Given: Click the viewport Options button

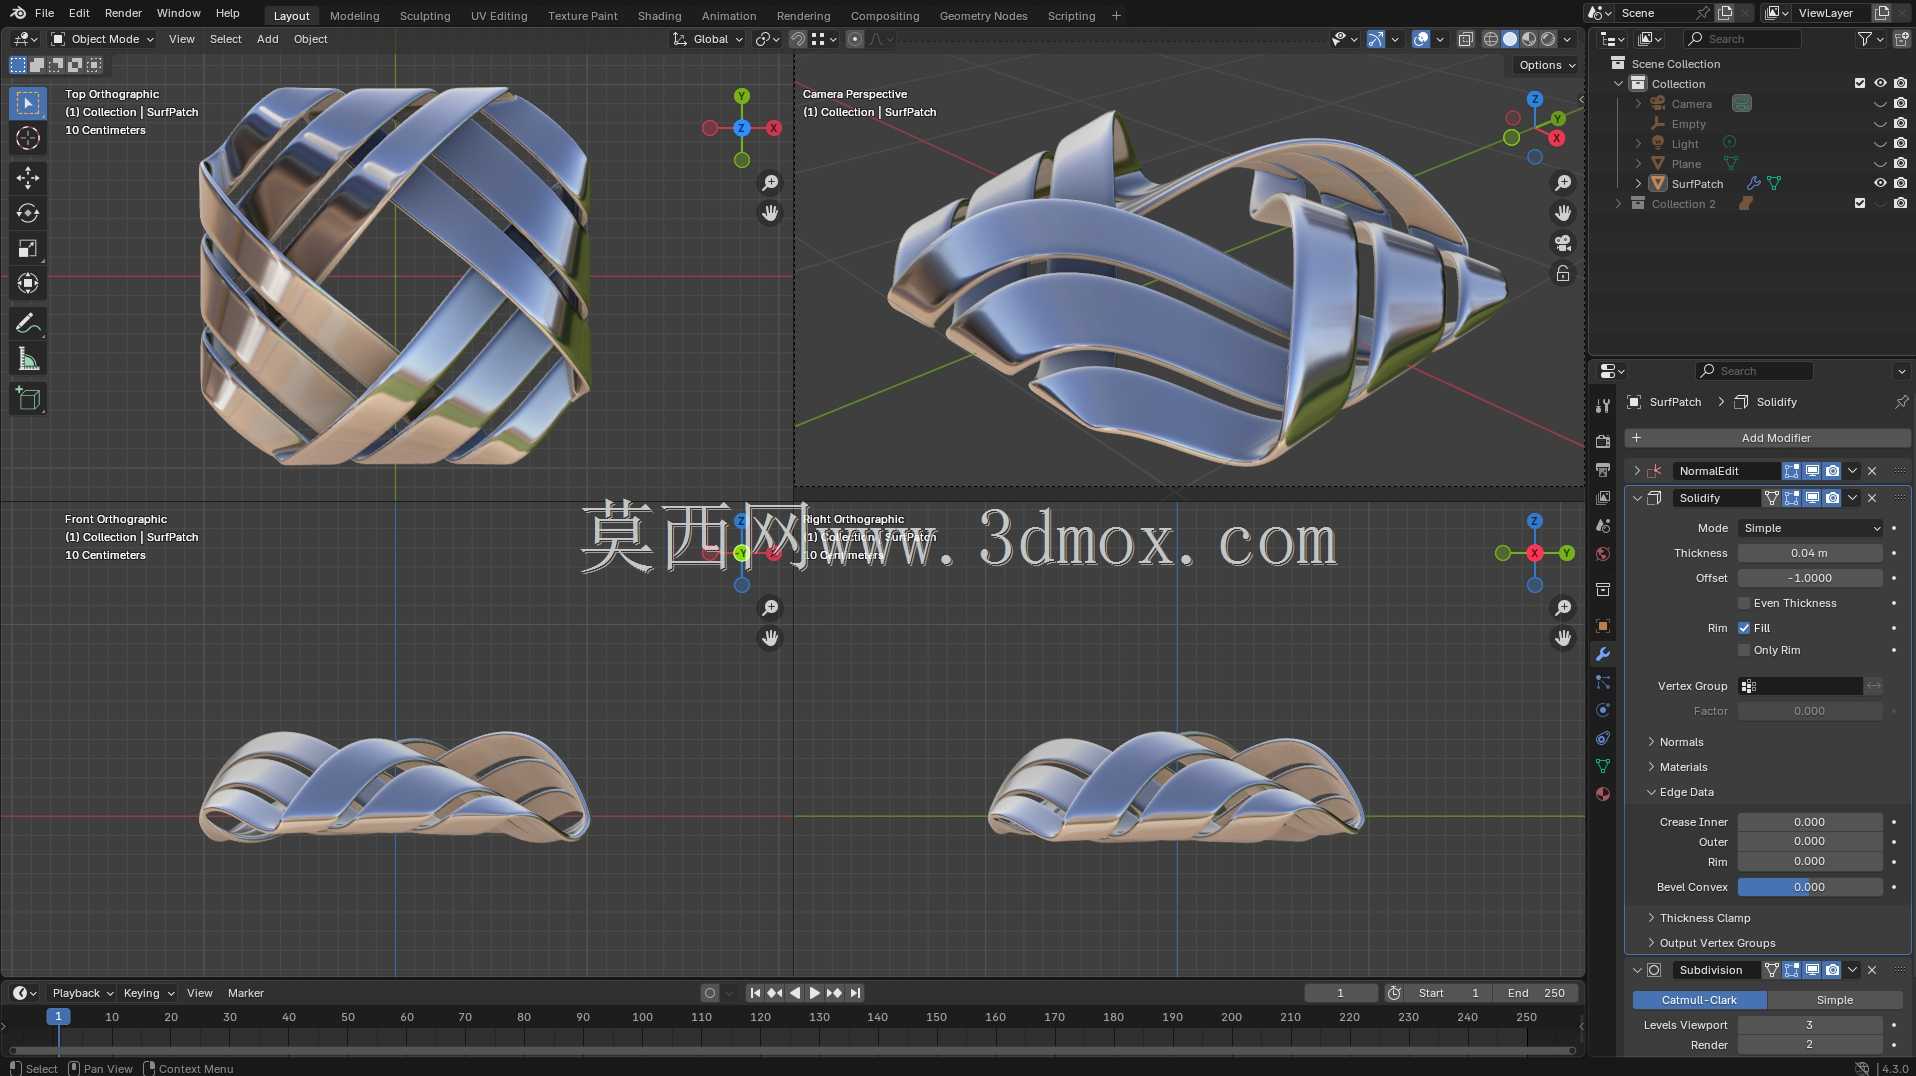Looking at the screenshot, I should (1545, 65).
